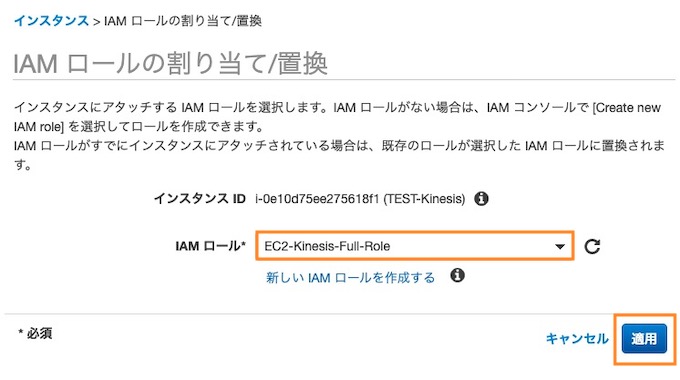Click the IAM role] を選択して description line

139,127
